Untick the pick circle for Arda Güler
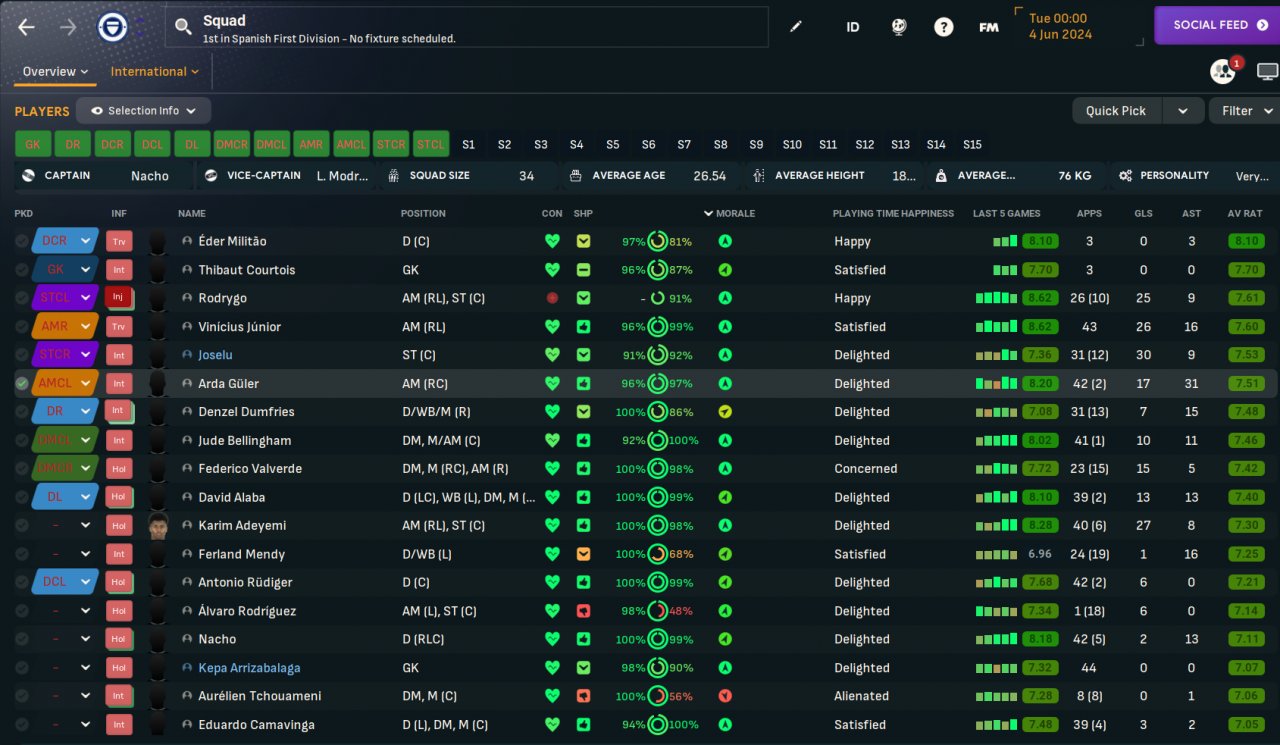The height and width of the screenshot is (745, 1280). point(22,383)
